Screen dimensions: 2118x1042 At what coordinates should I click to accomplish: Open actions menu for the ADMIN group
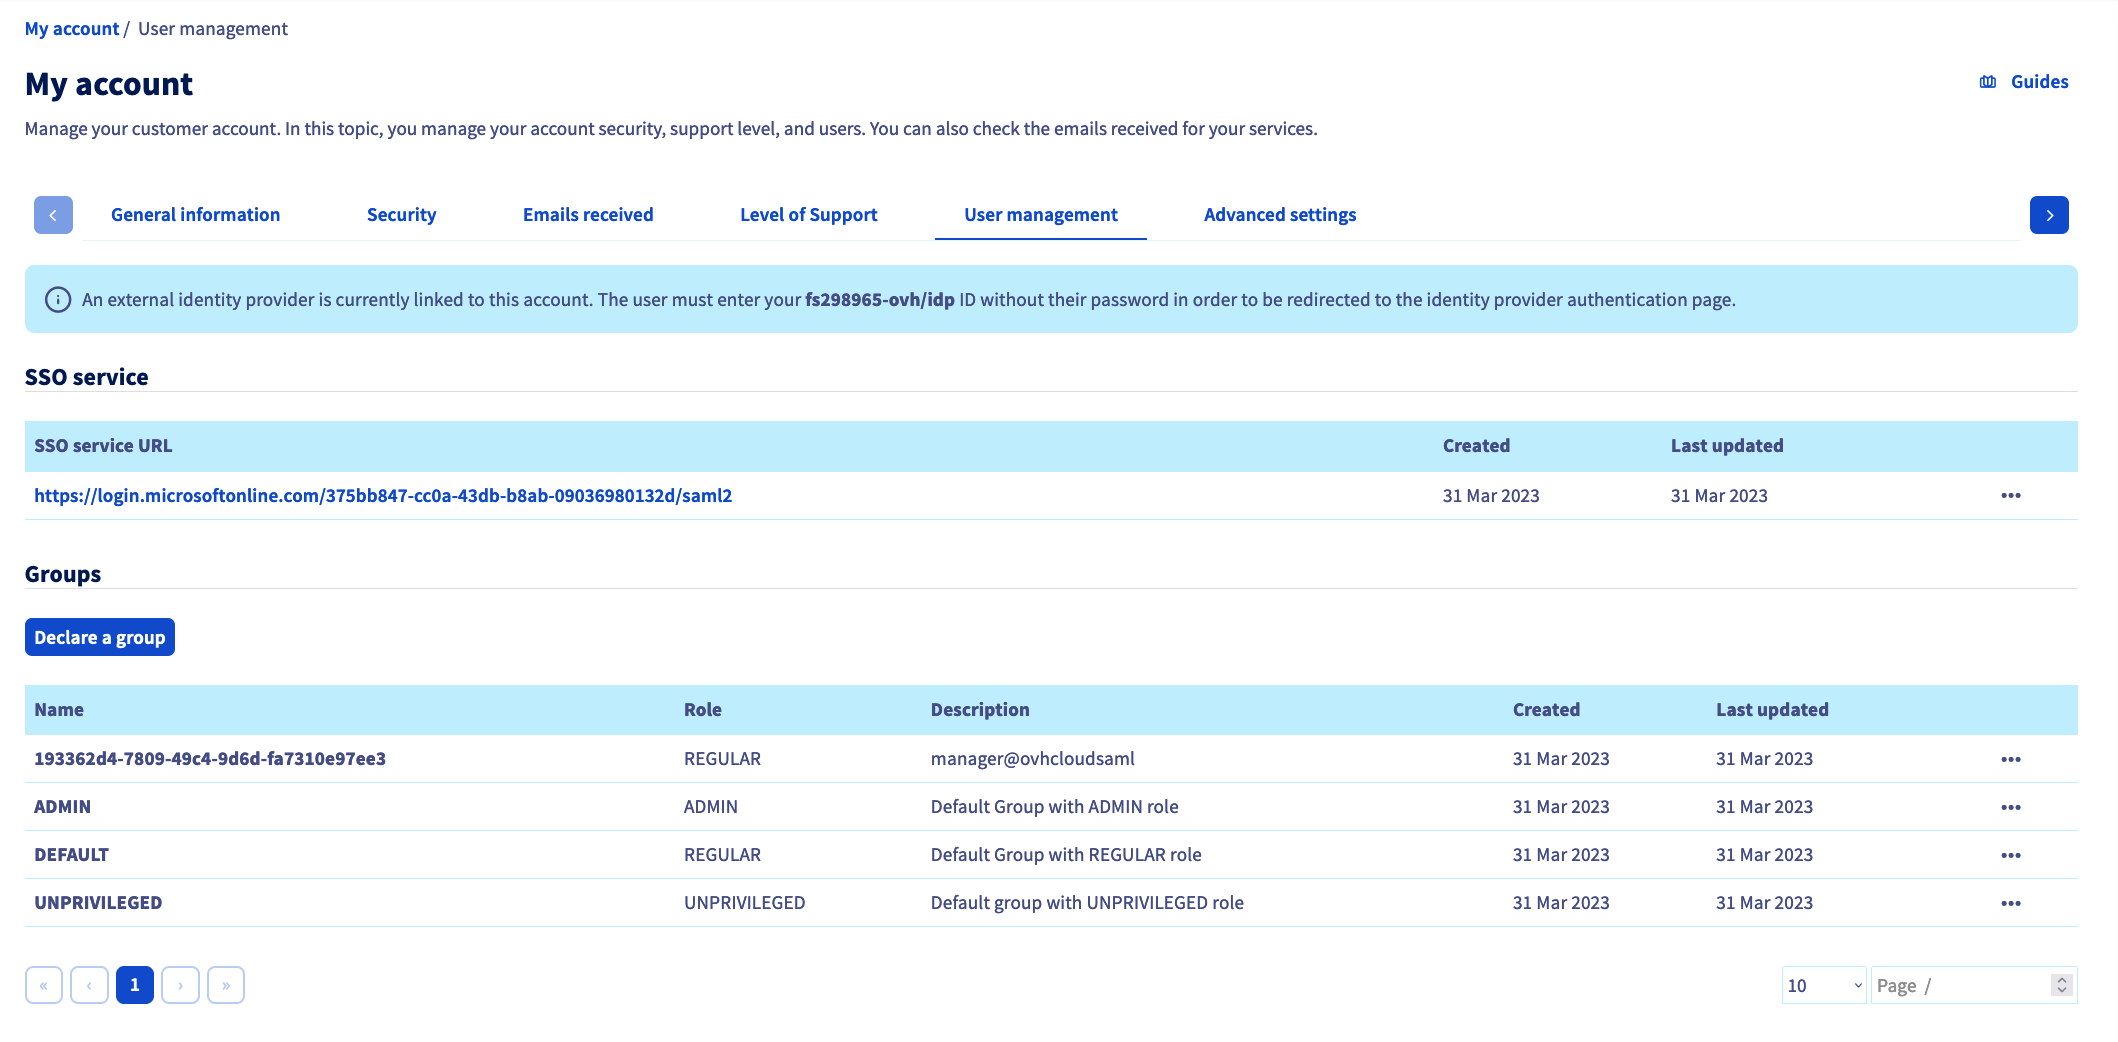(x=2011, y=808)
